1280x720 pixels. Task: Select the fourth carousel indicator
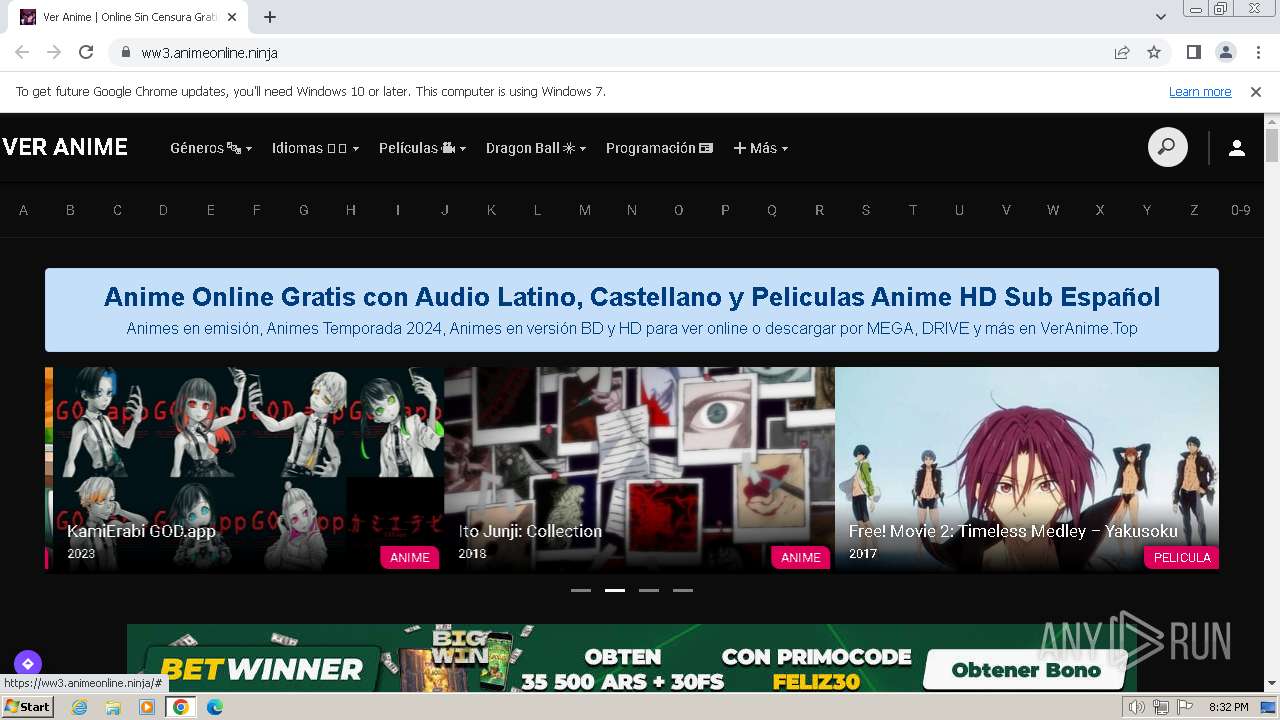[x=683, y=590]
